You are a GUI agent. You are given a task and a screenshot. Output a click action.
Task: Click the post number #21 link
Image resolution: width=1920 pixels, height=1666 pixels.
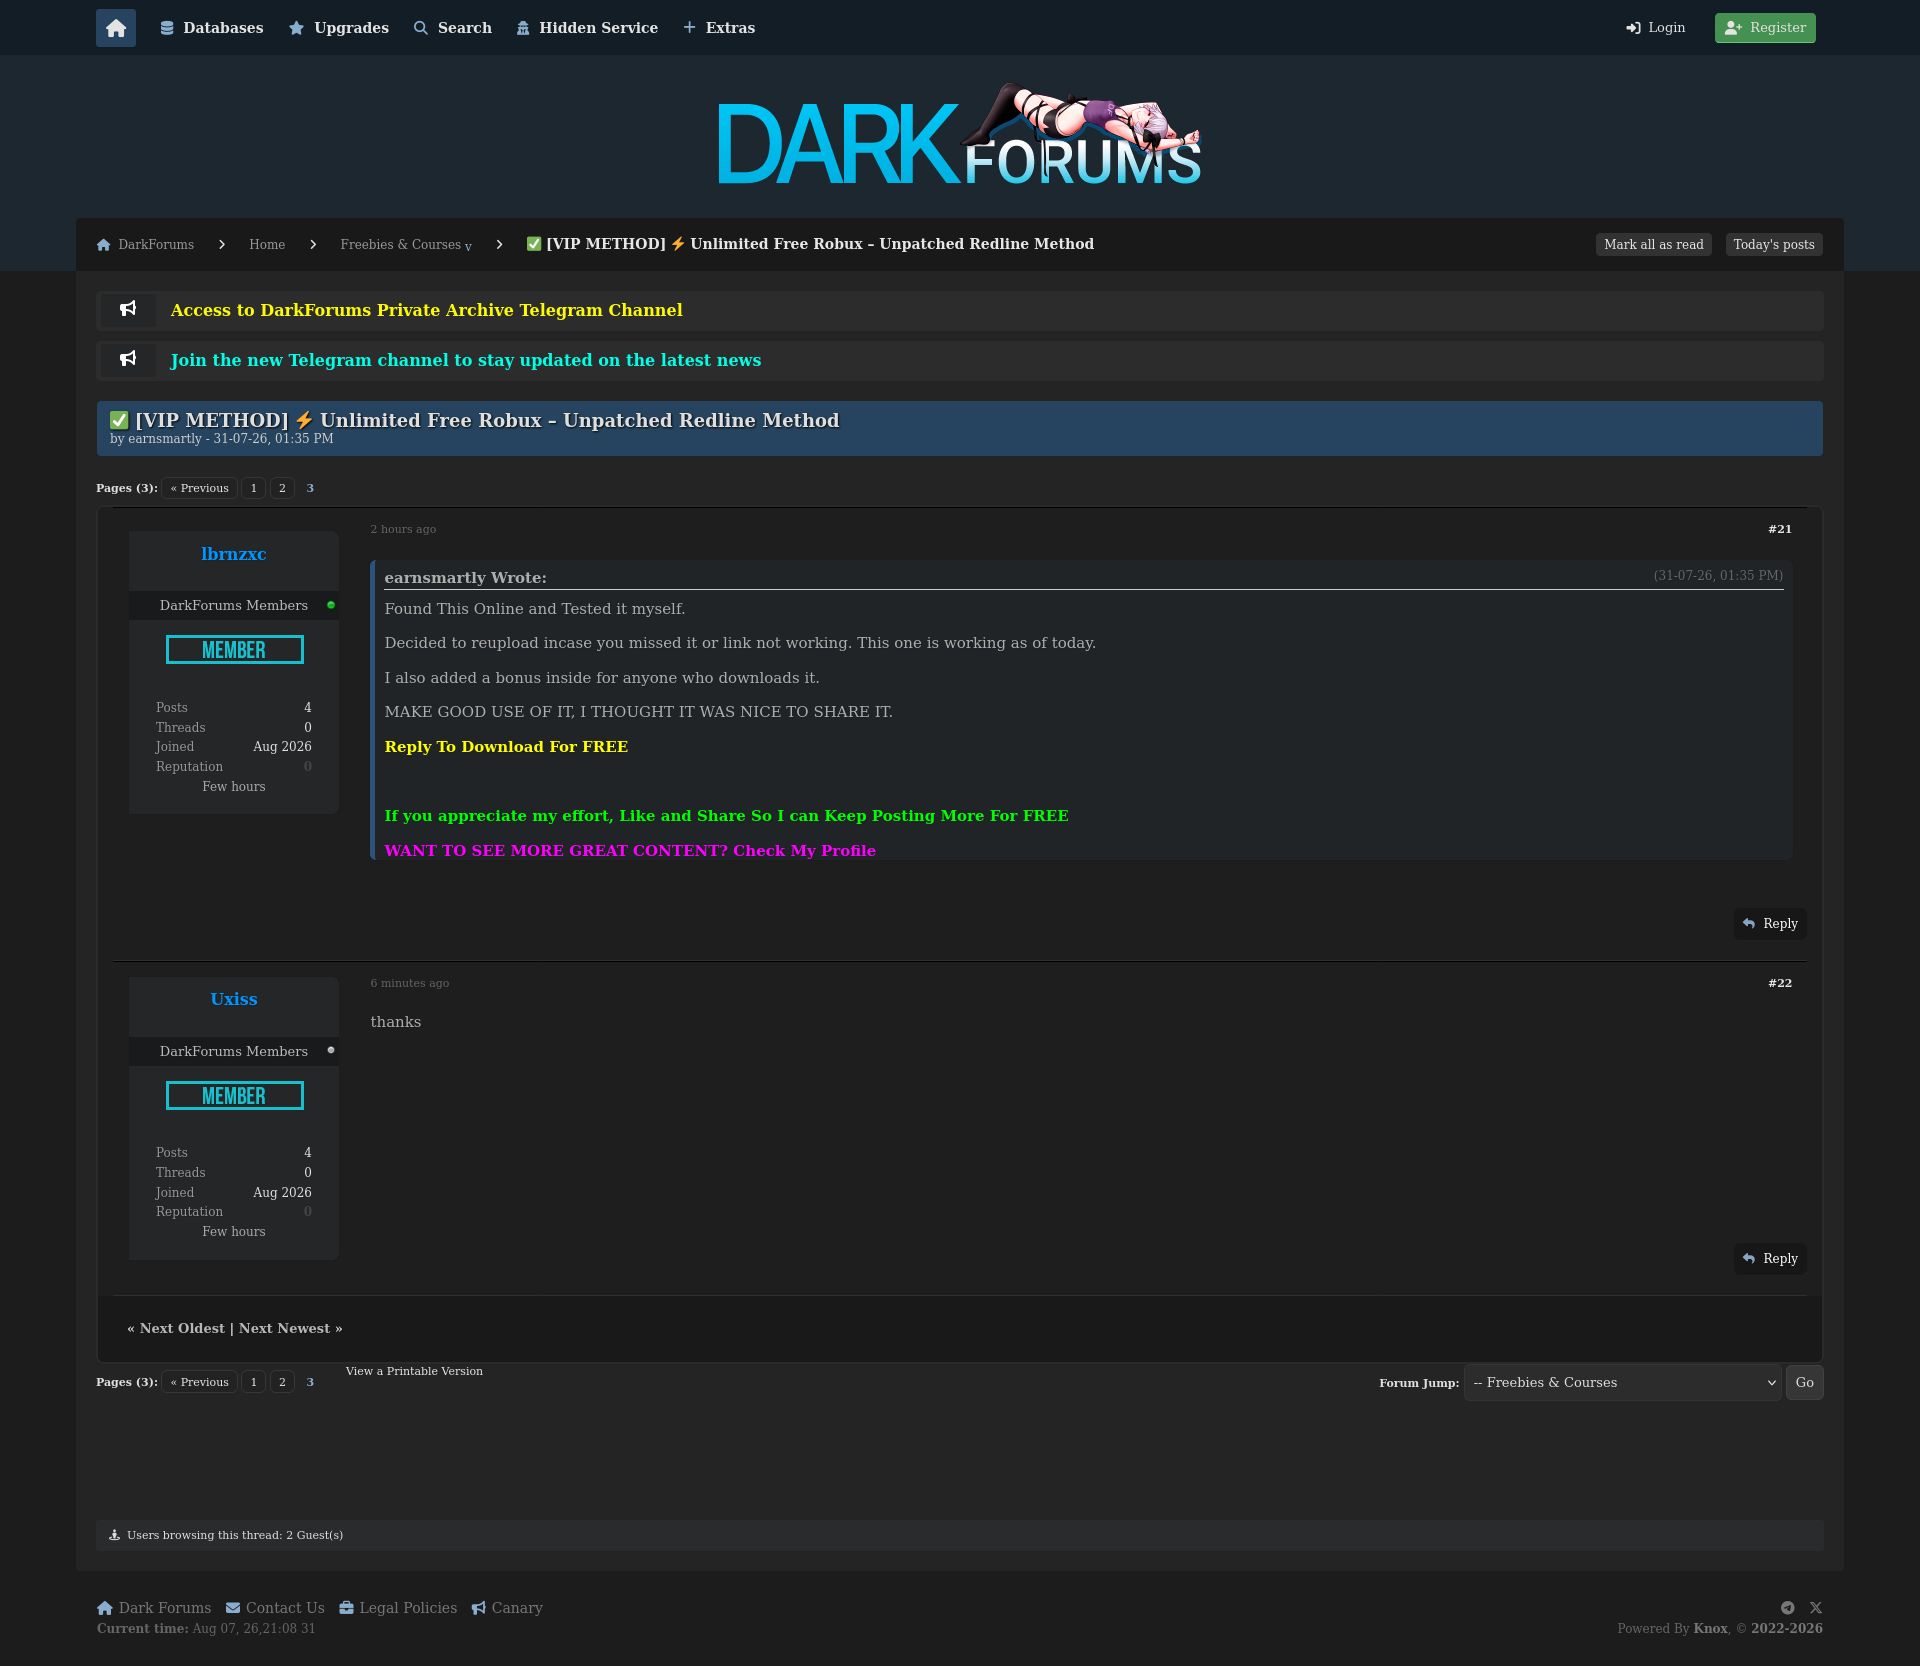pos(1780,529)
